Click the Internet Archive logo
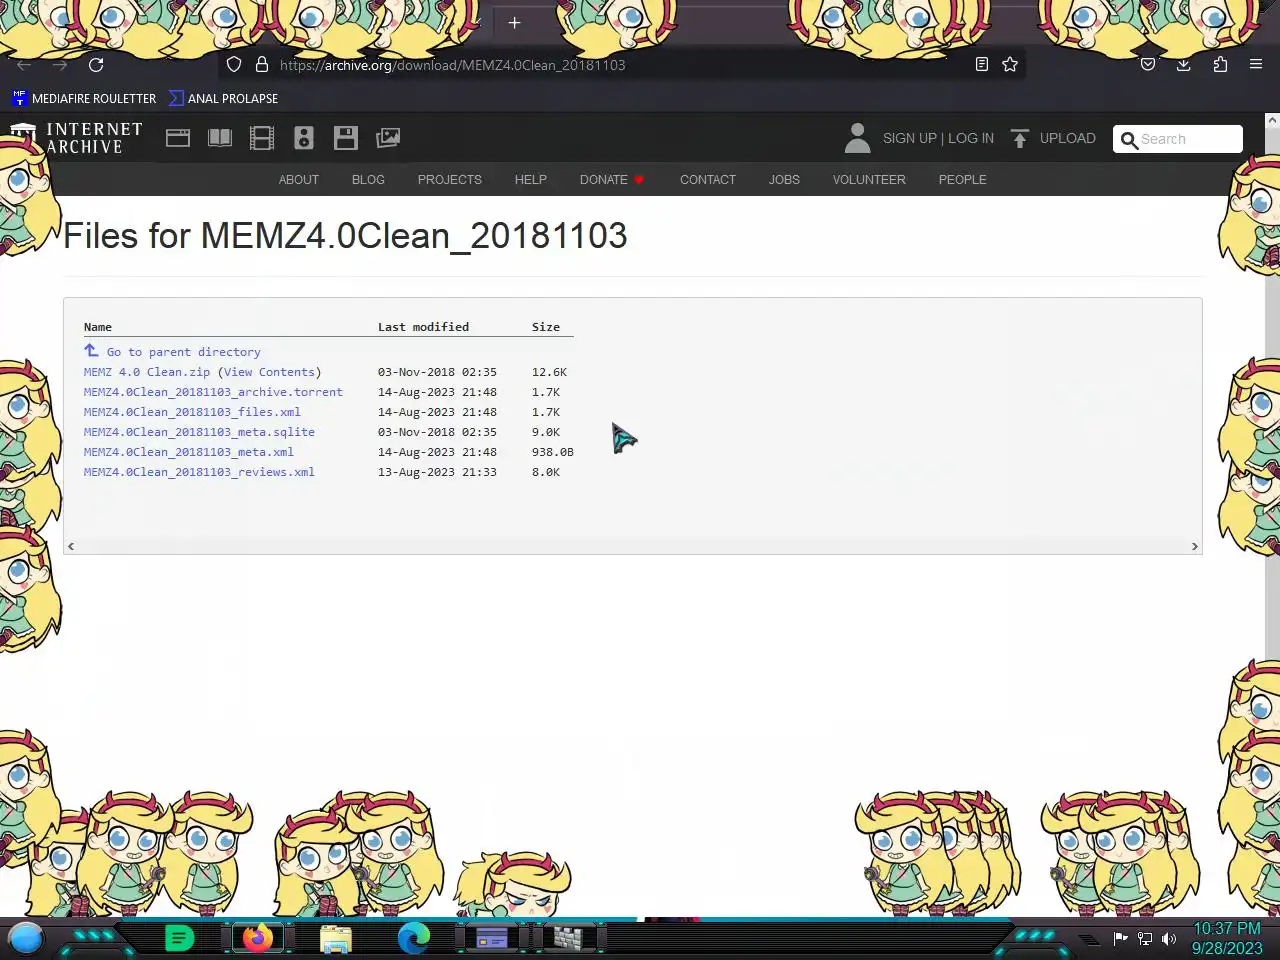Screen dimensions: 1280x960 point(76,138)
